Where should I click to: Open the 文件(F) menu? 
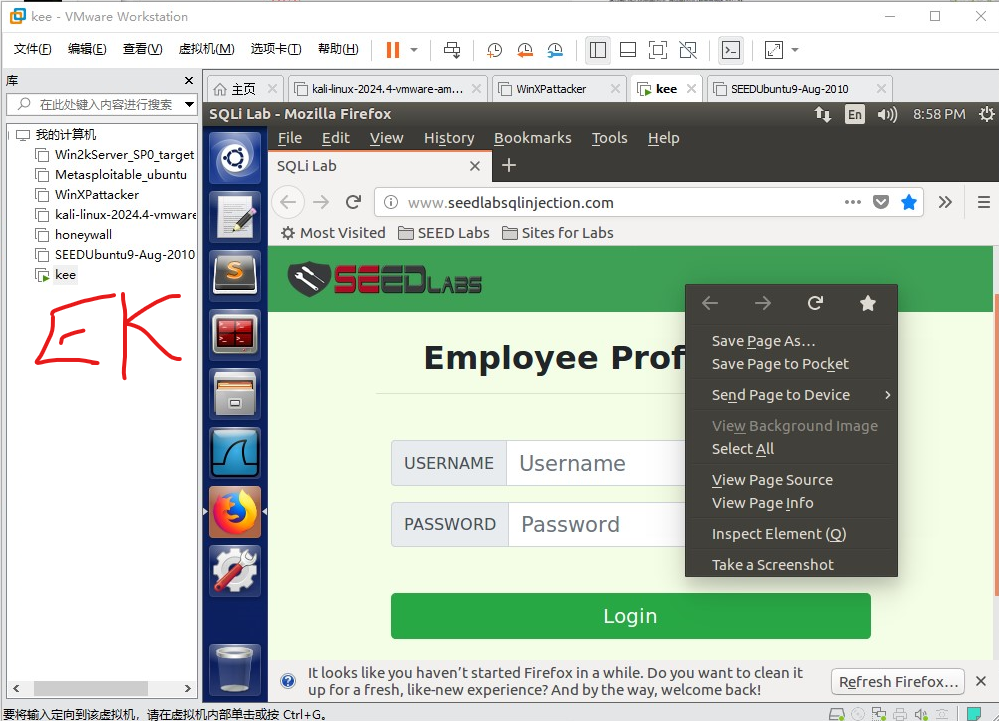(32, 49)
